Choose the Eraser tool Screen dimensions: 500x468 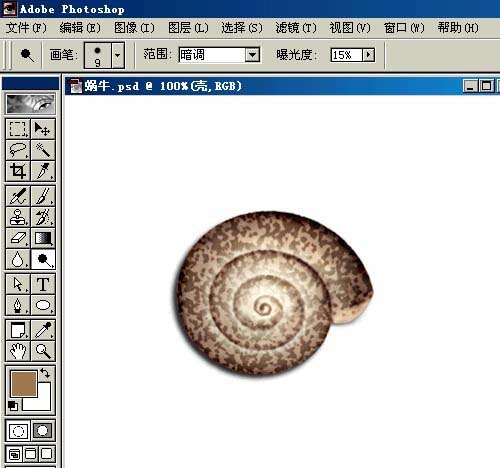[x=18, y=238]
